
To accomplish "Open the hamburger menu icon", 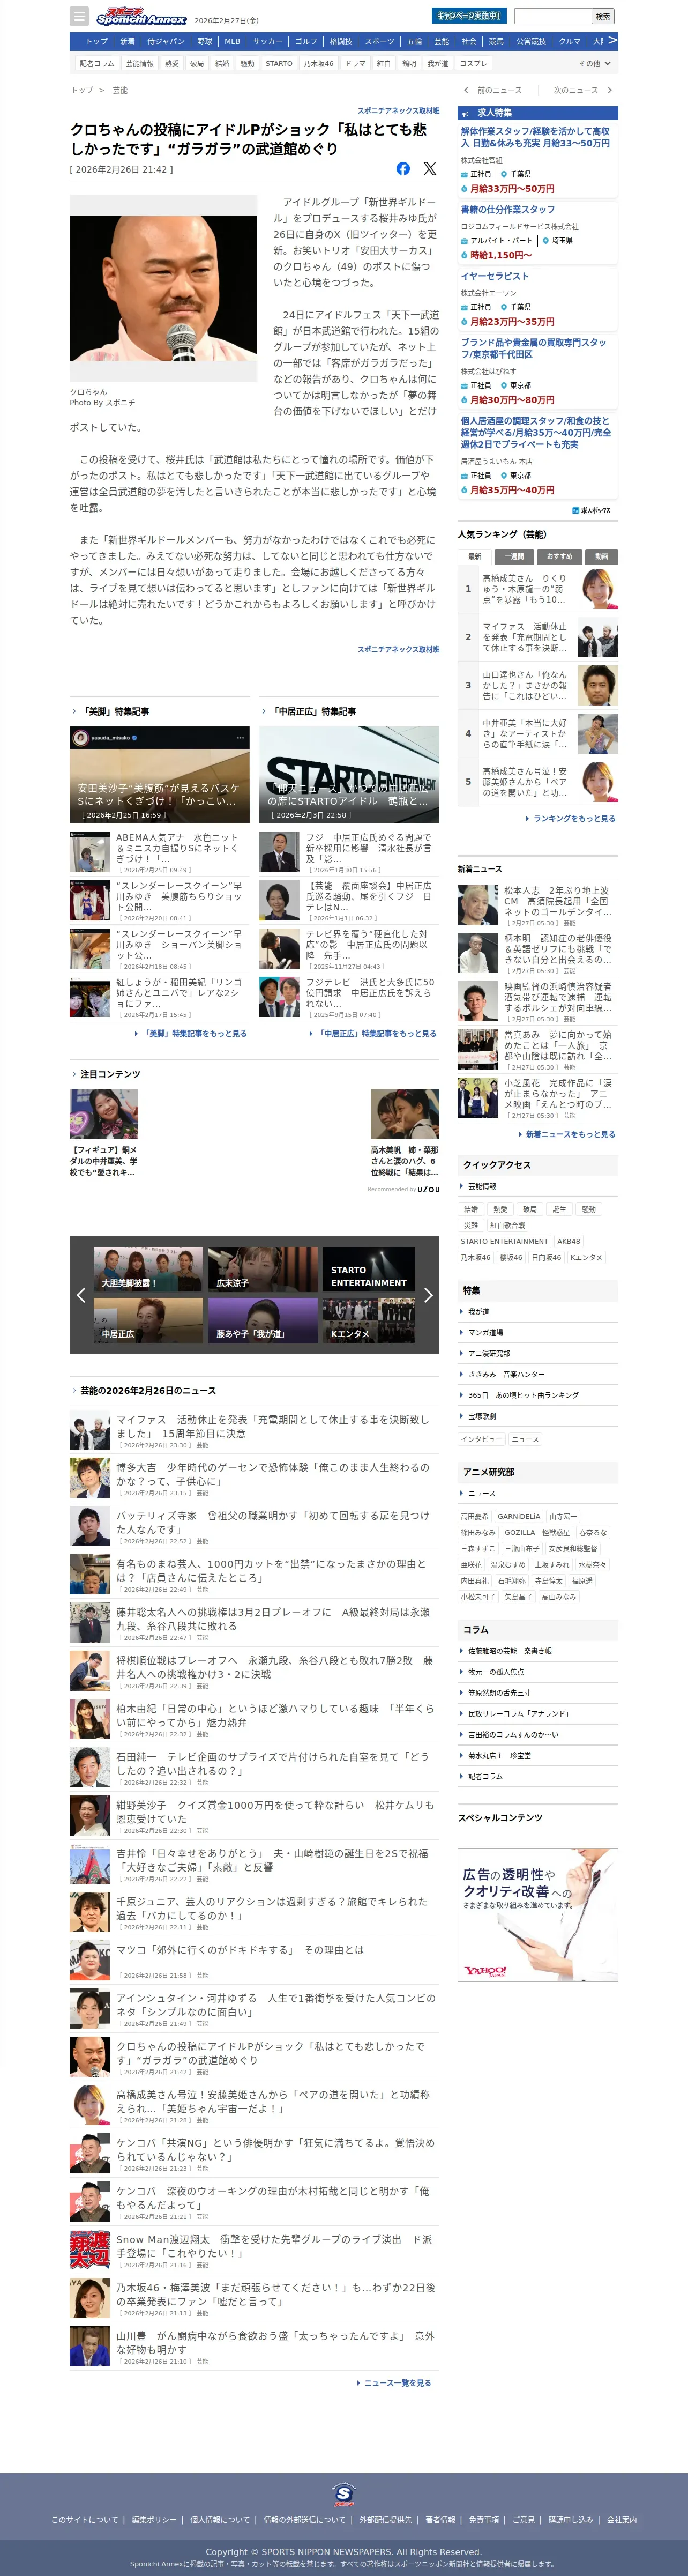I will coord(79,16).
